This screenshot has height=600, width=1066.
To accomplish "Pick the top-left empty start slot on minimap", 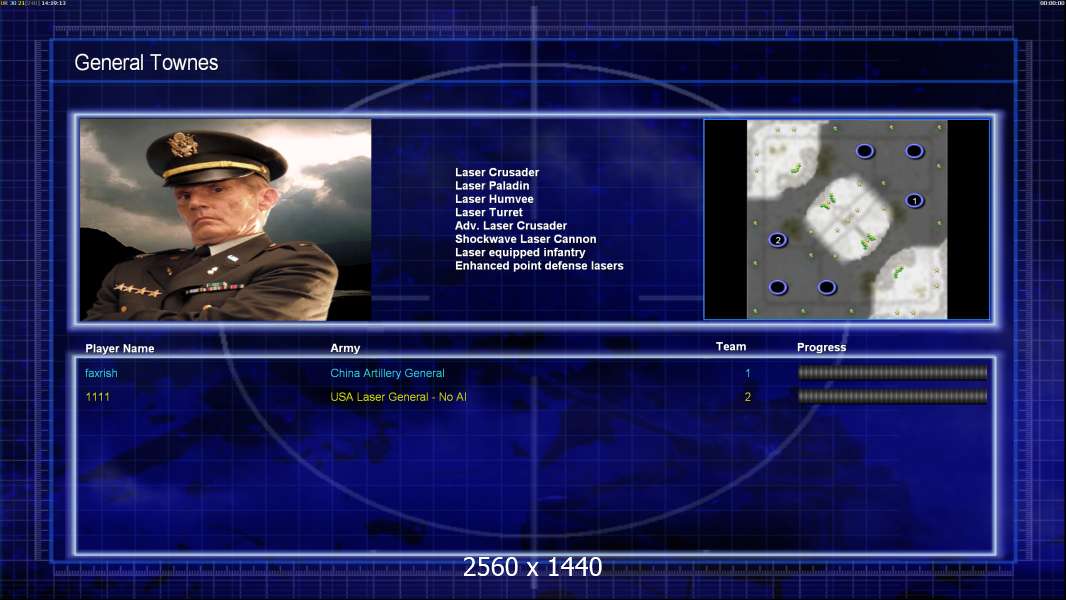I will tap(864, 151).
